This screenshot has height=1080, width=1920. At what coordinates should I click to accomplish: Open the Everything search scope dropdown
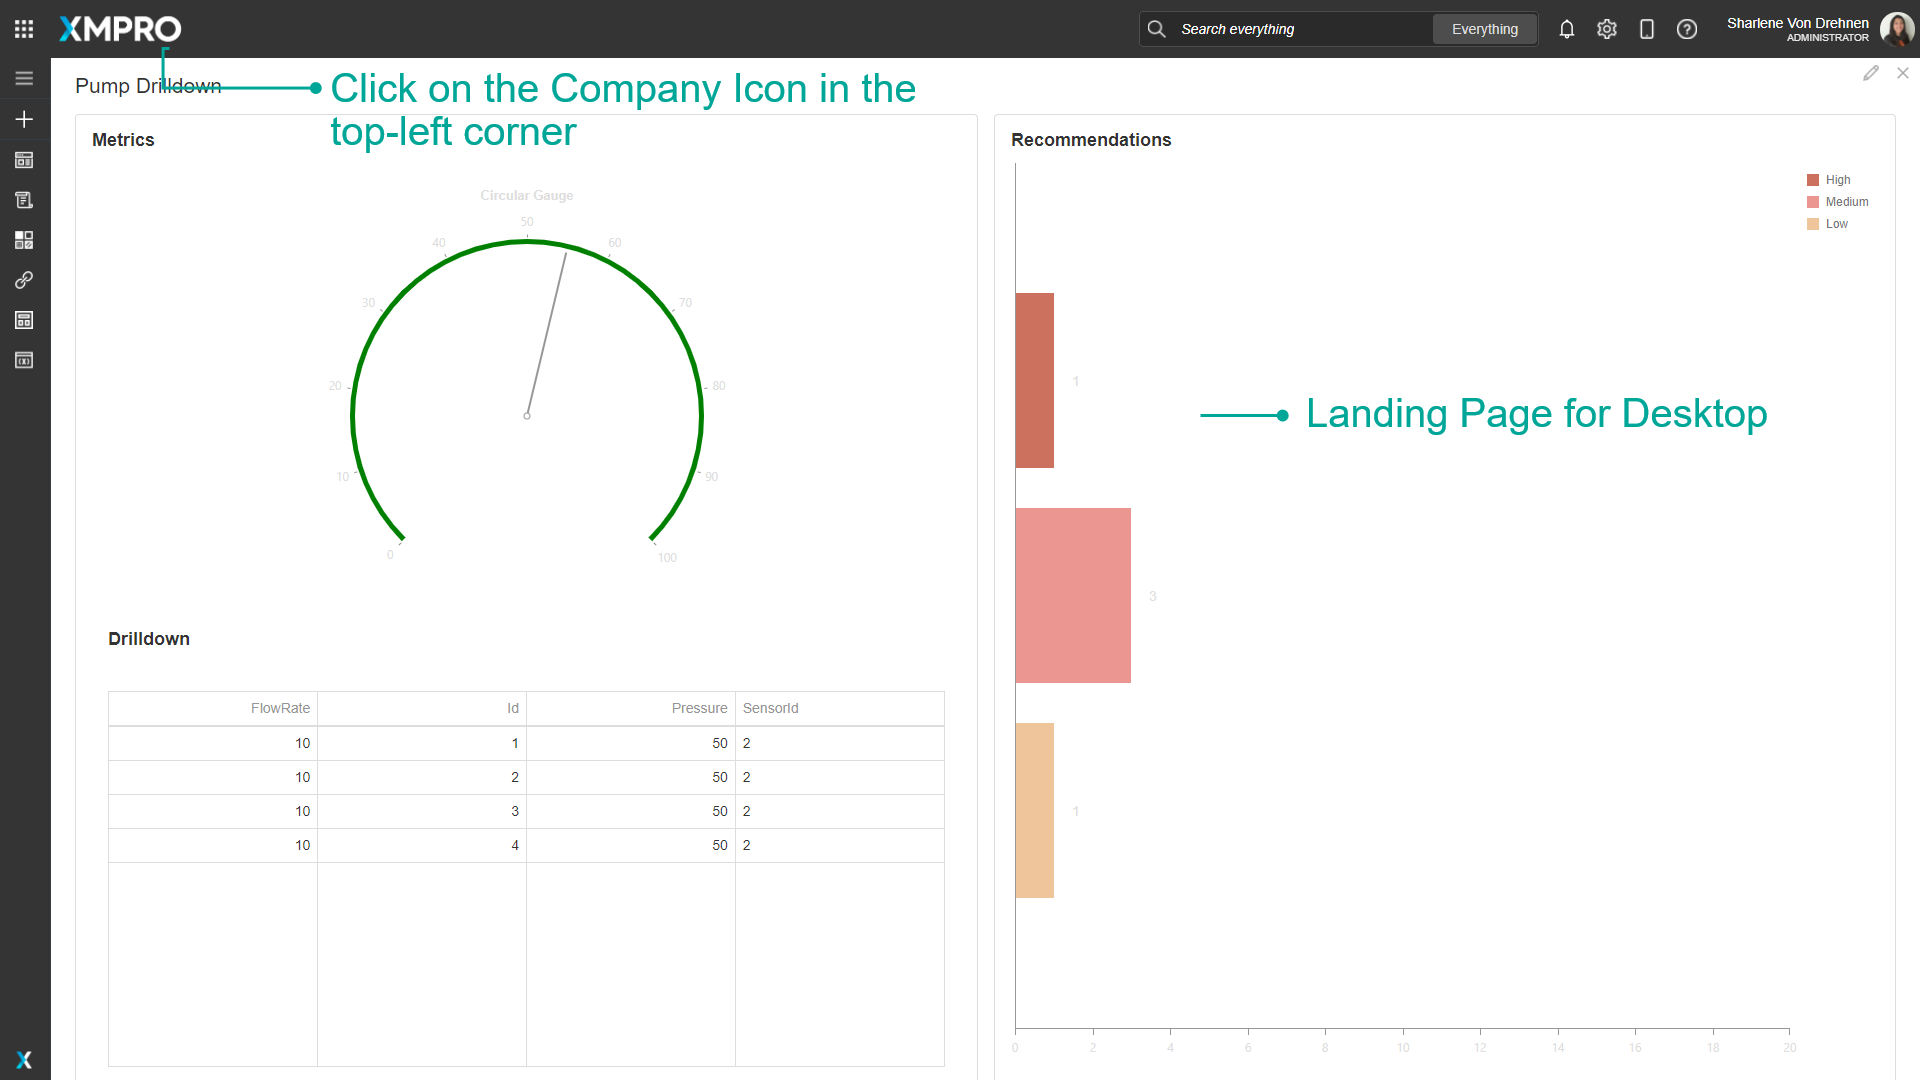click(x=1484, y=29)
